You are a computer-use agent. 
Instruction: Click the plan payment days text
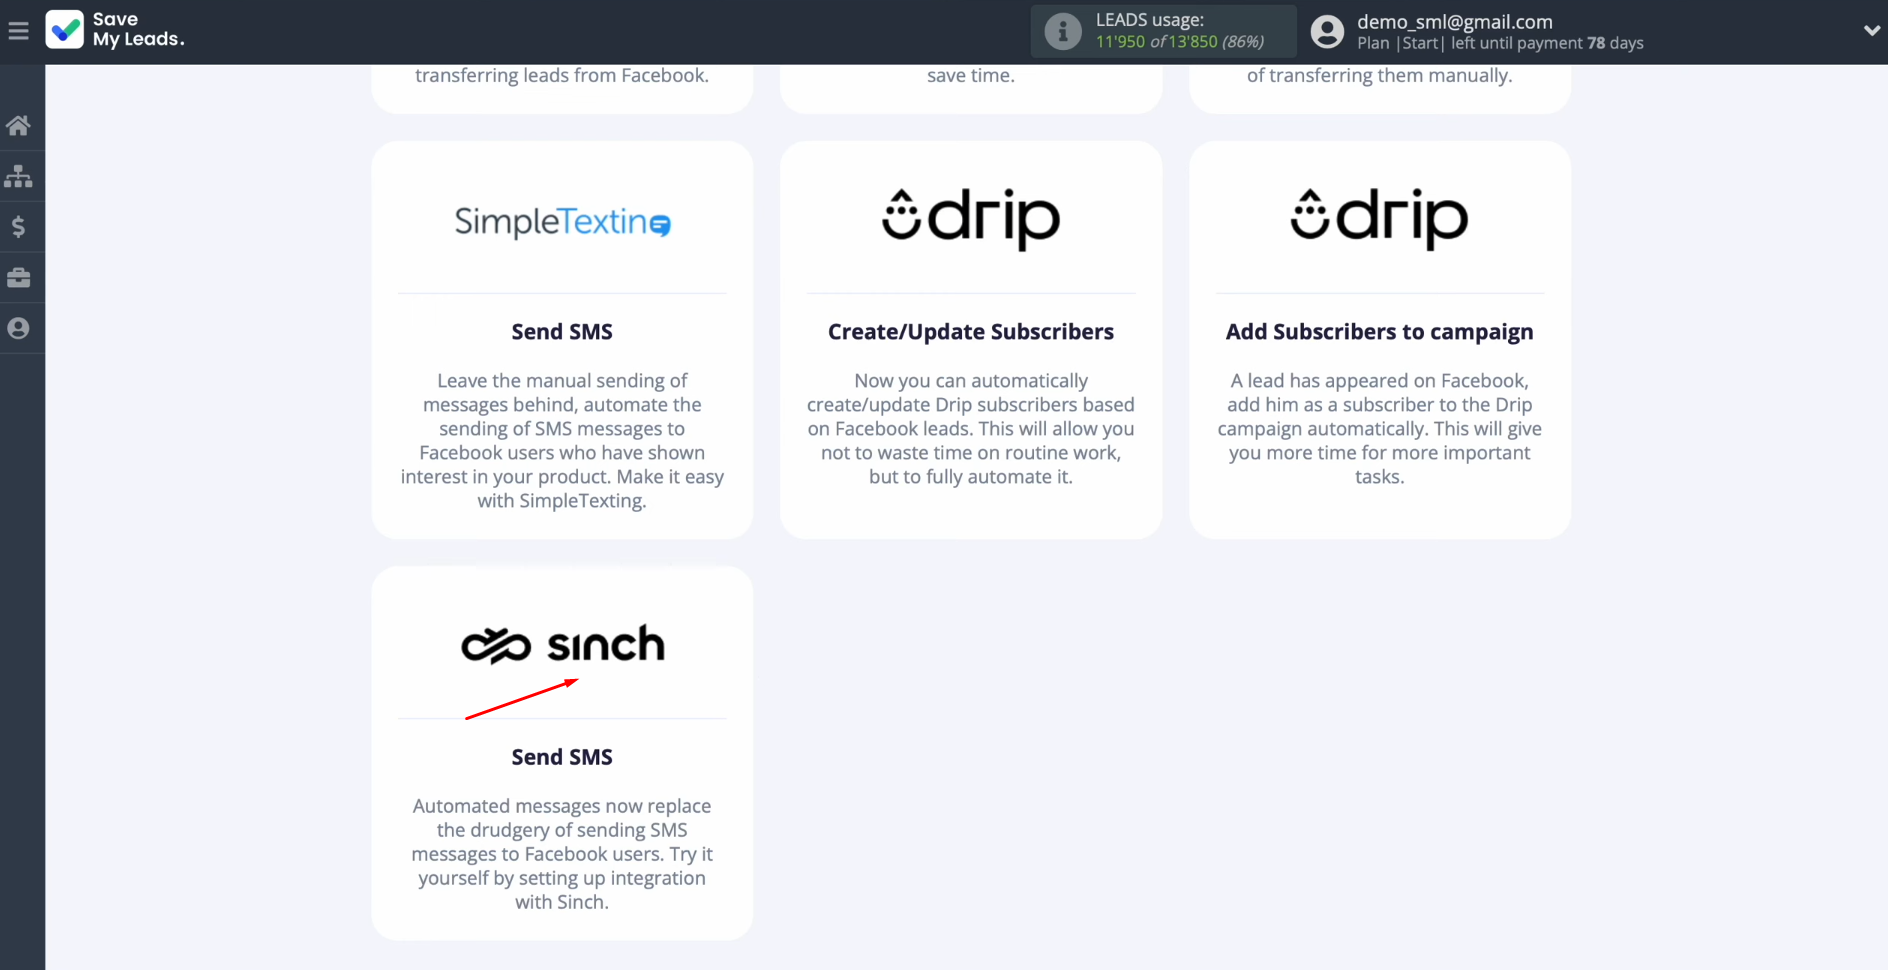pyautogui.click(x=1500, y=43)
